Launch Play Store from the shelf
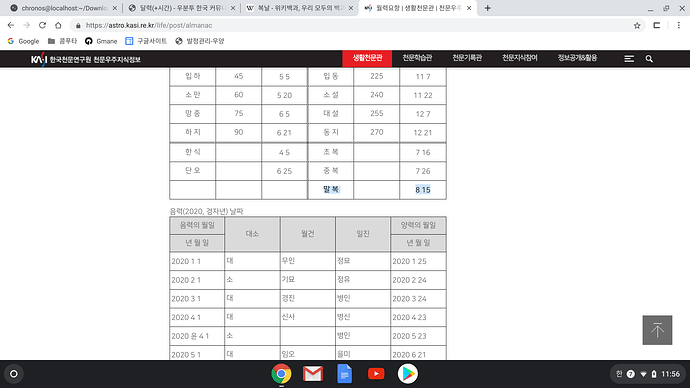The width and height of the screenshot is (690, 388). click(x=408, y=374)
